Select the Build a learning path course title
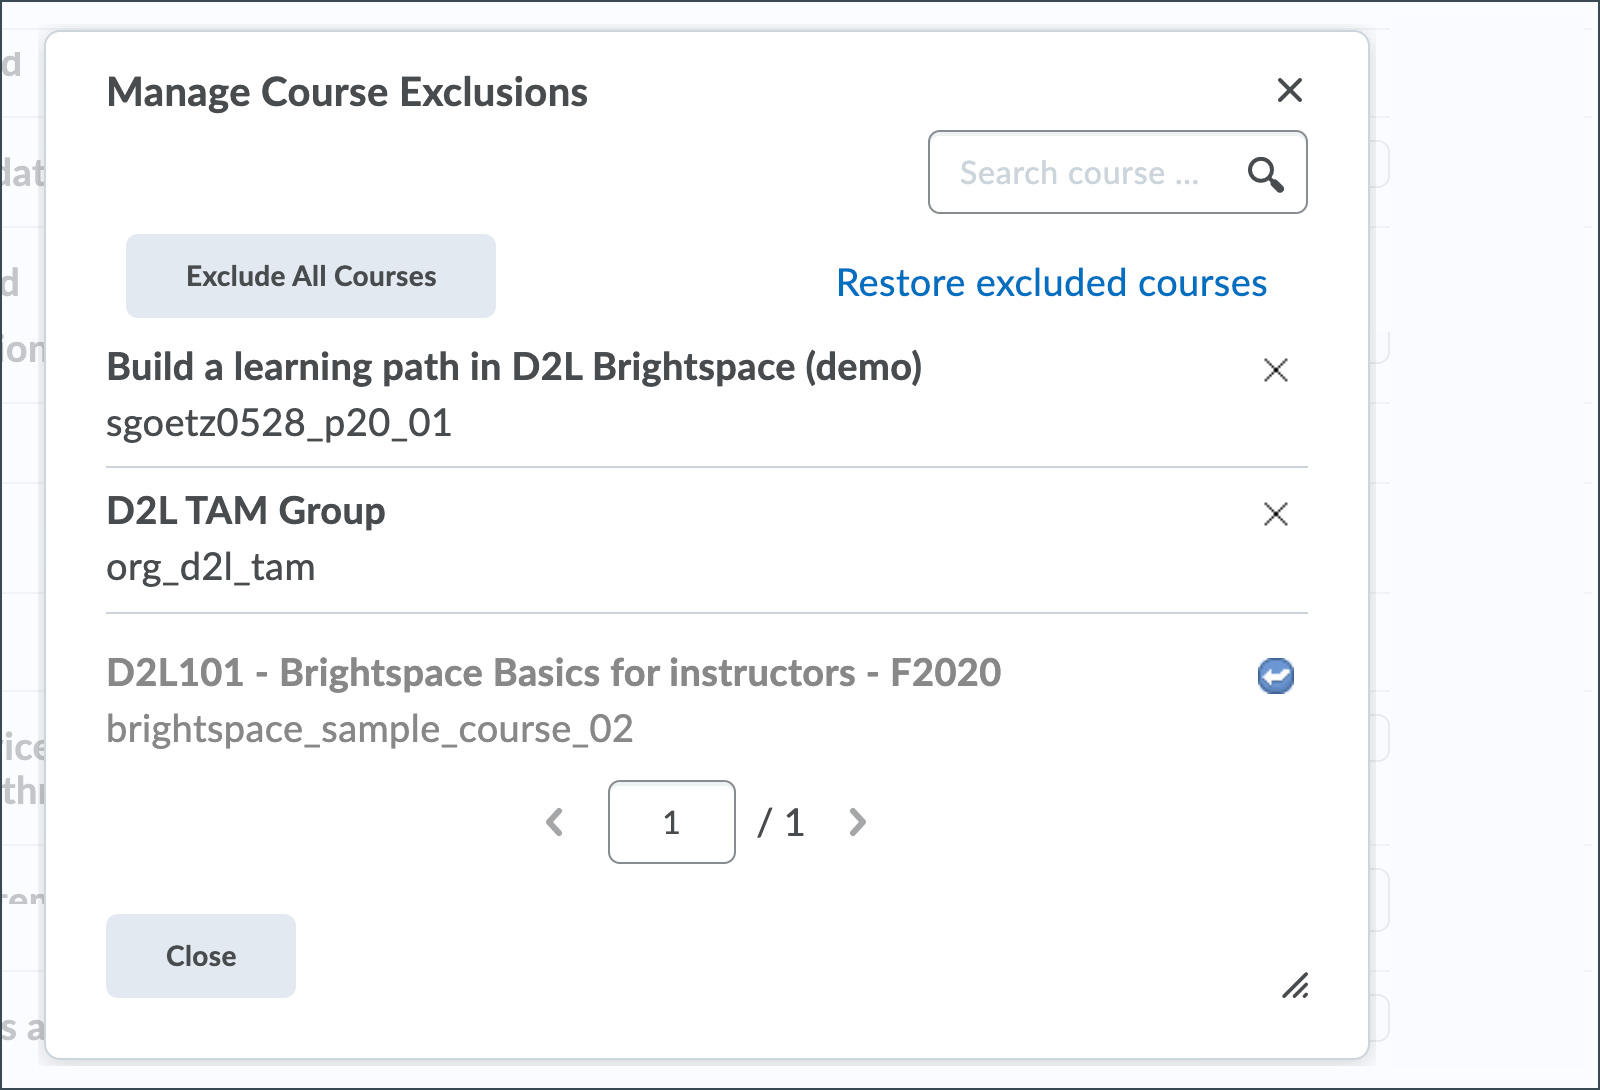This screenshot has width=1600, height=1090. 514,367
